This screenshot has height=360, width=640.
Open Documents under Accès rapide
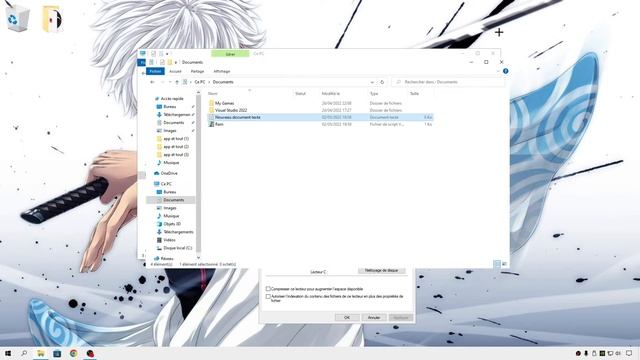click(173, 122)
